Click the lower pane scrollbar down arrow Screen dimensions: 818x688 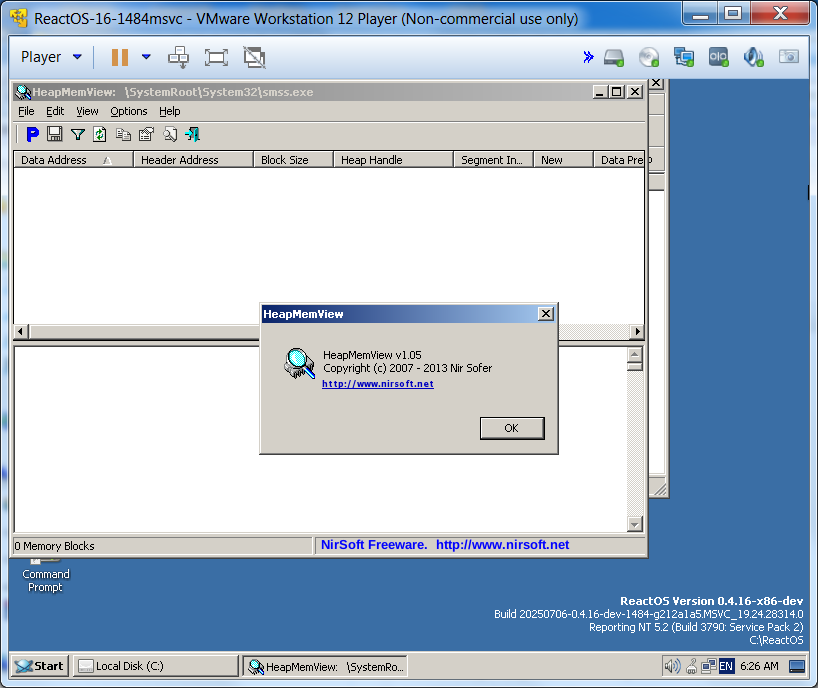(635, 524)
